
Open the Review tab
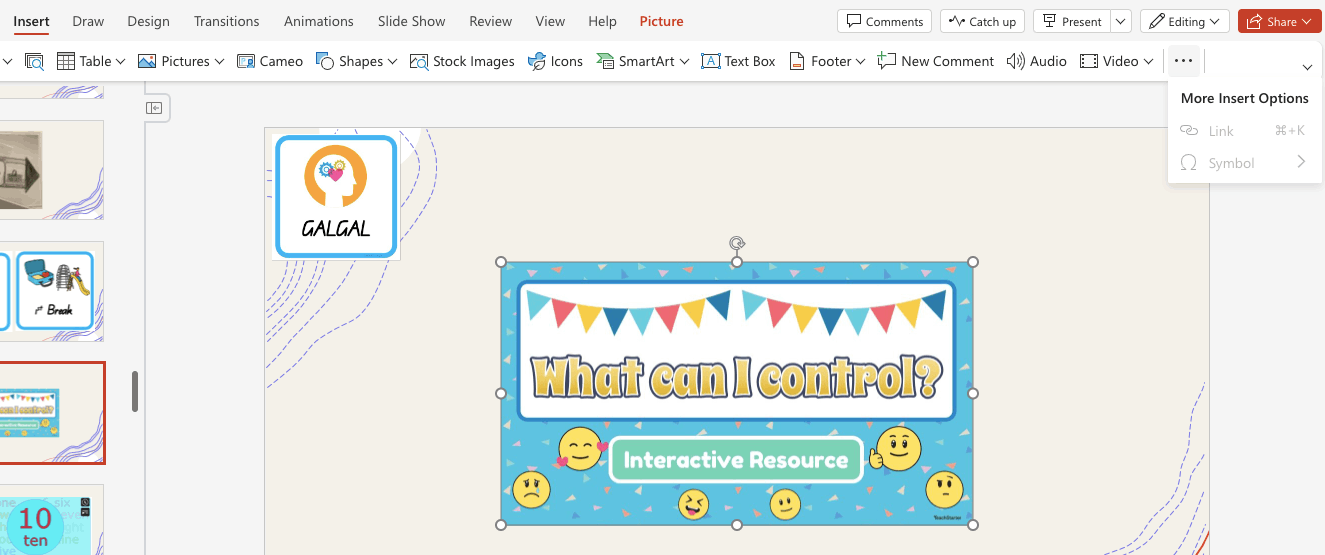pos(491,21)
